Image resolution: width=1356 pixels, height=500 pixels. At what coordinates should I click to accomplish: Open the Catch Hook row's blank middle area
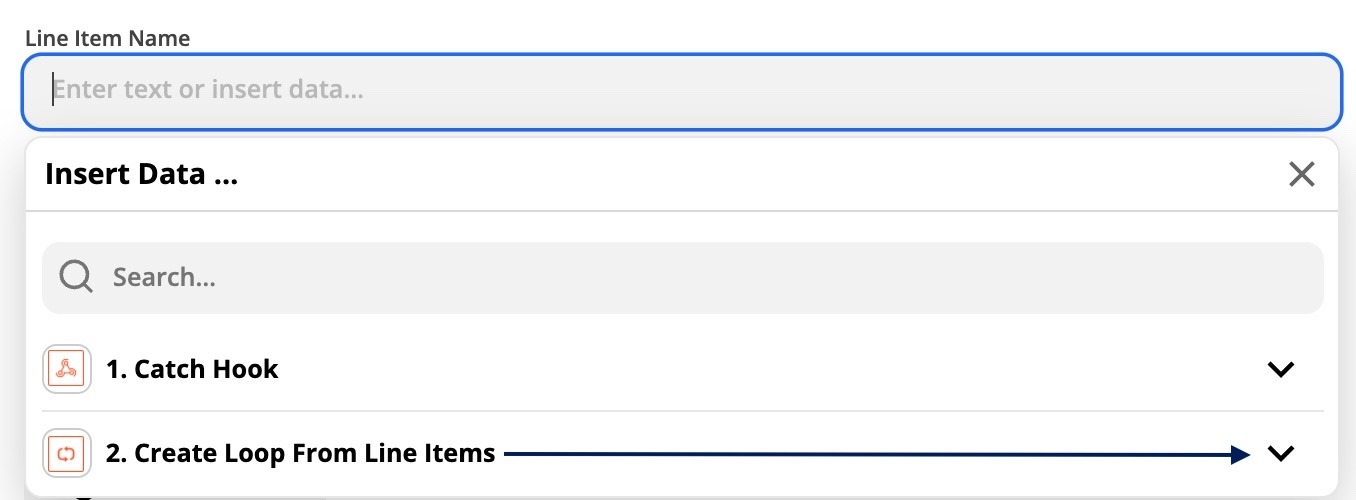point(770,369)
